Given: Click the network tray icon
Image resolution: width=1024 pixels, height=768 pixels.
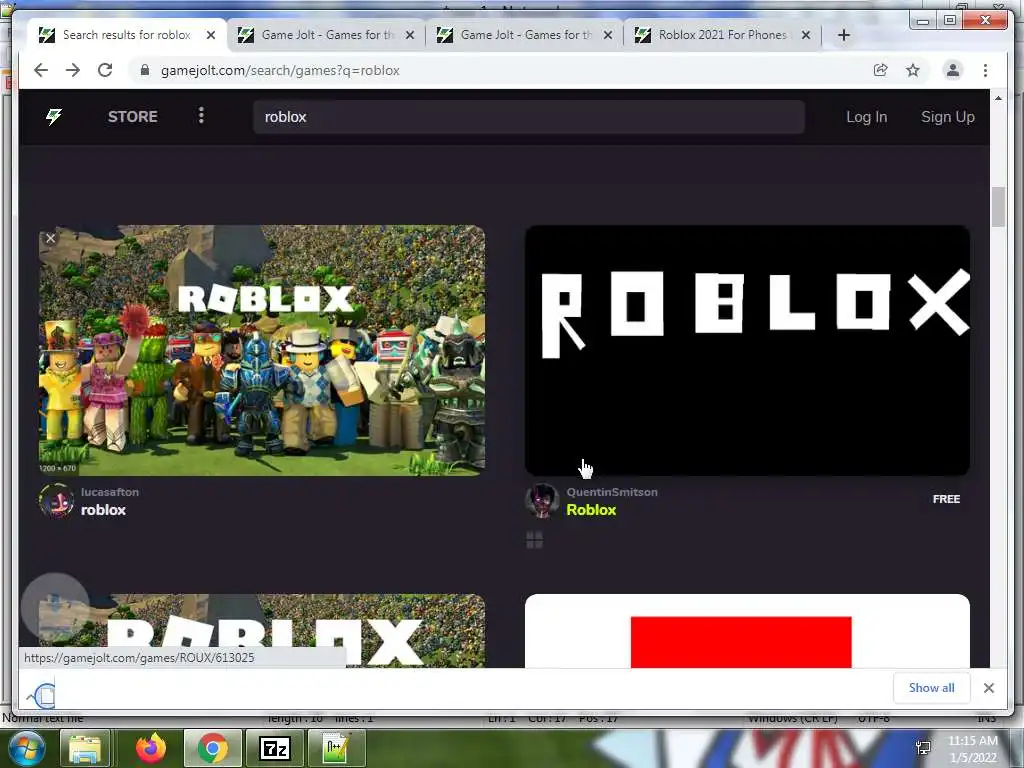Looking at the screenshot, I should point(923,748).
